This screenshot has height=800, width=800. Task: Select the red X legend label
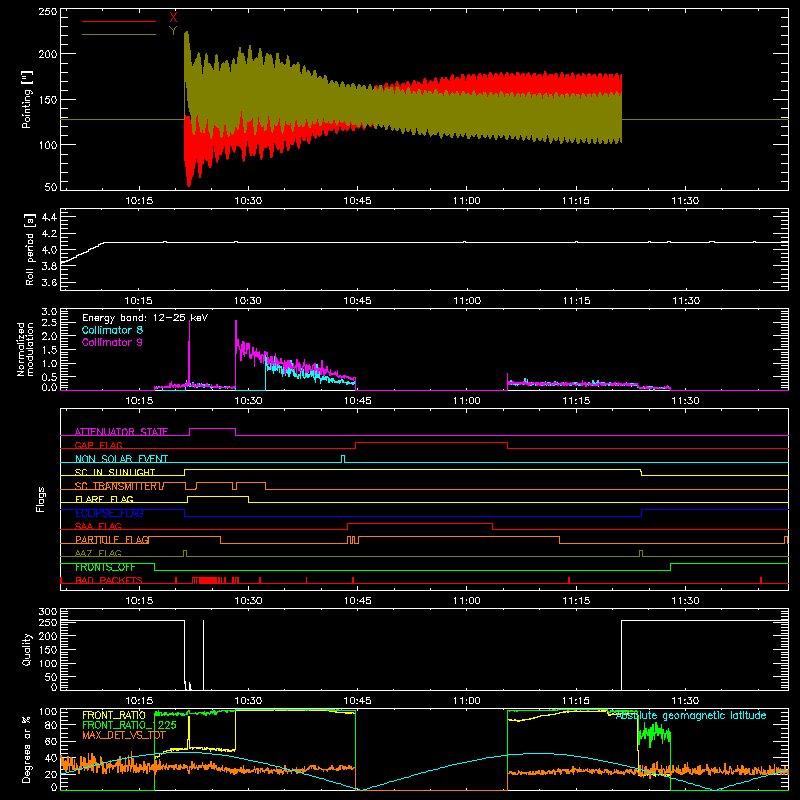point(173,18)
